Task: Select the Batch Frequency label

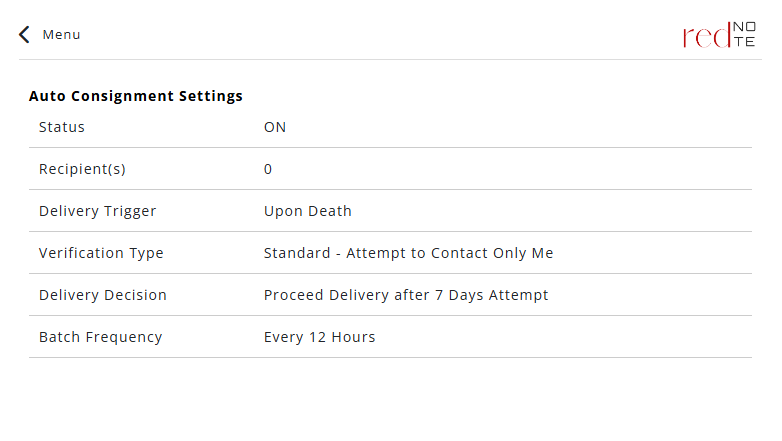Action: 100,337
